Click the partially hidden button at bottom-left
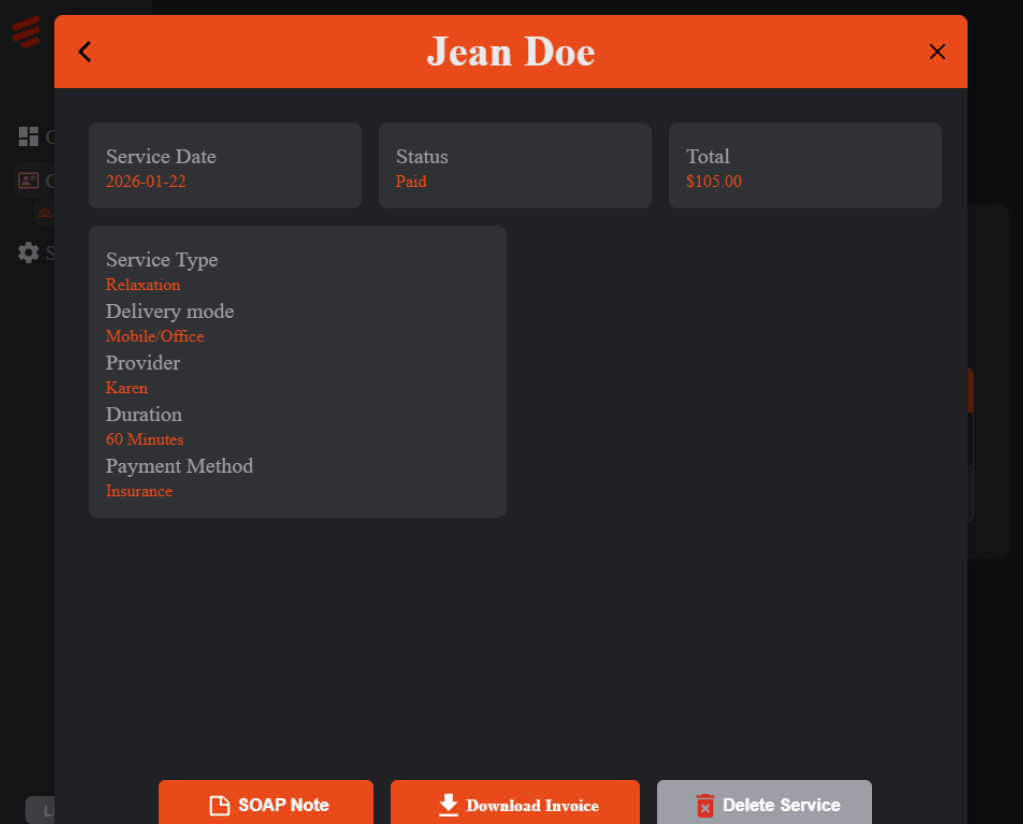This screenshot has width=1023, height=824. [x=45, y=810]
